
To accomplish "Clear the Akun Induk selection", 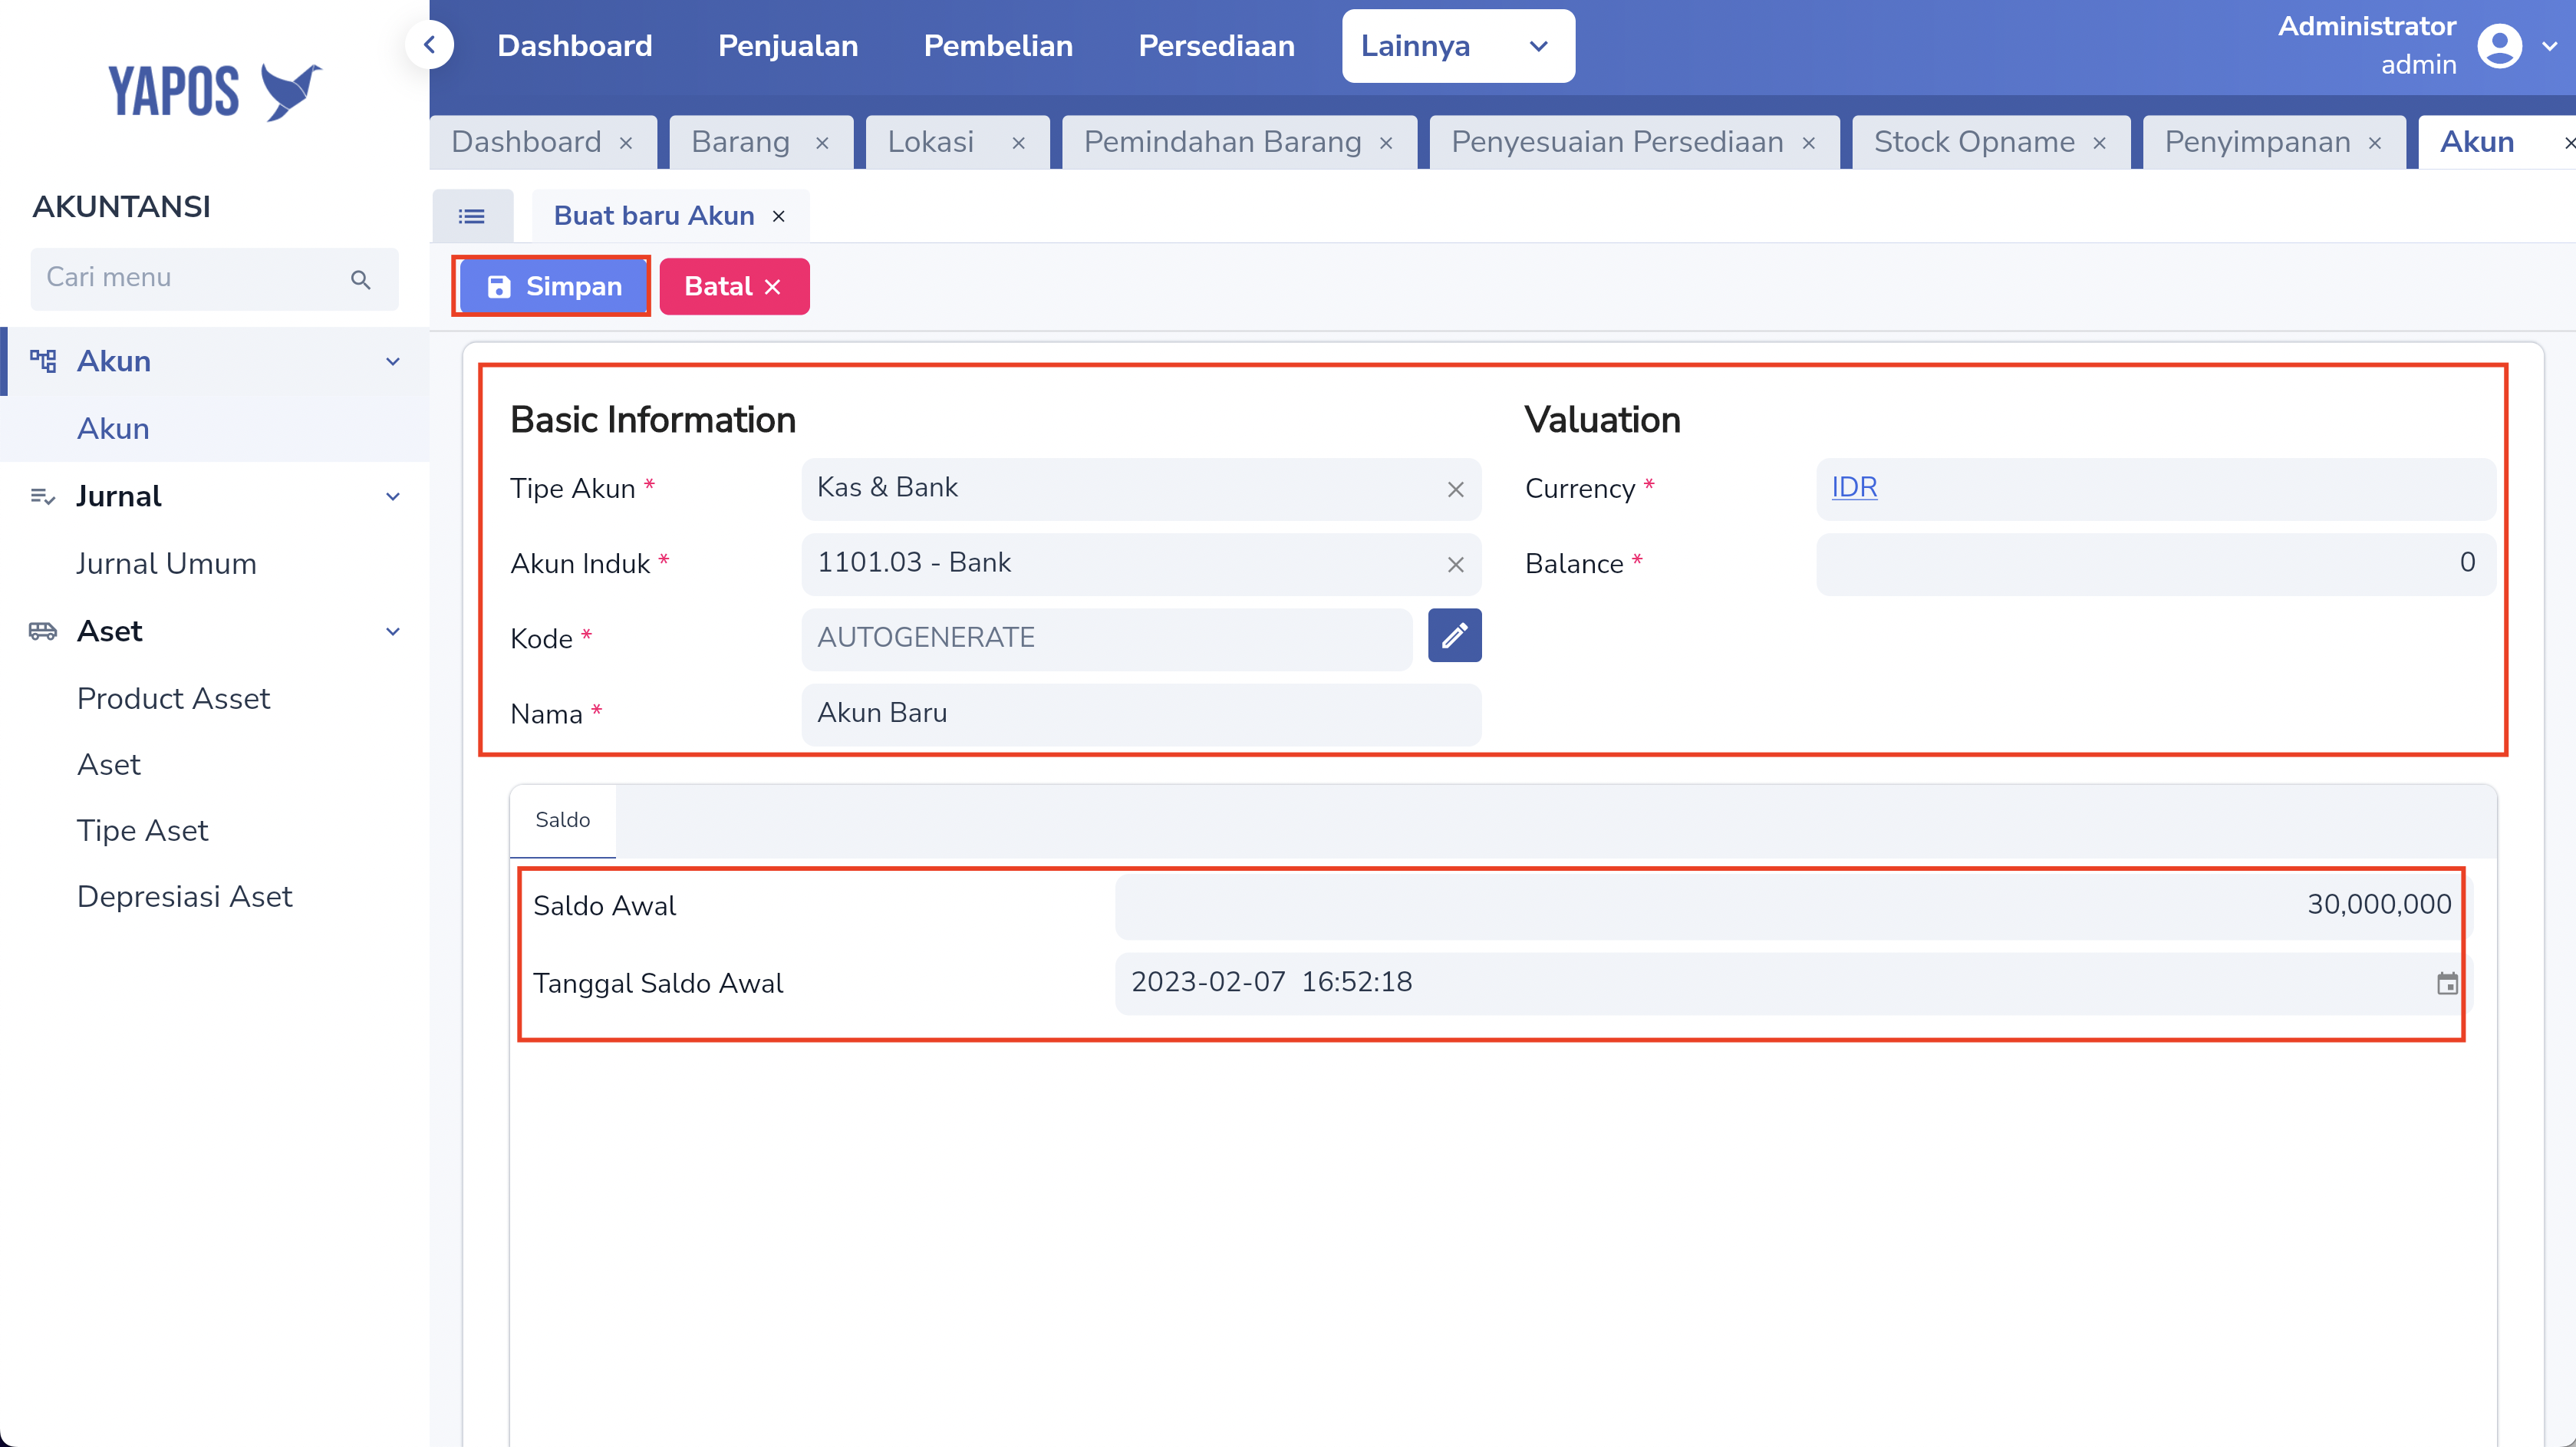I will pyautogui.click(x=1455, y=564).
